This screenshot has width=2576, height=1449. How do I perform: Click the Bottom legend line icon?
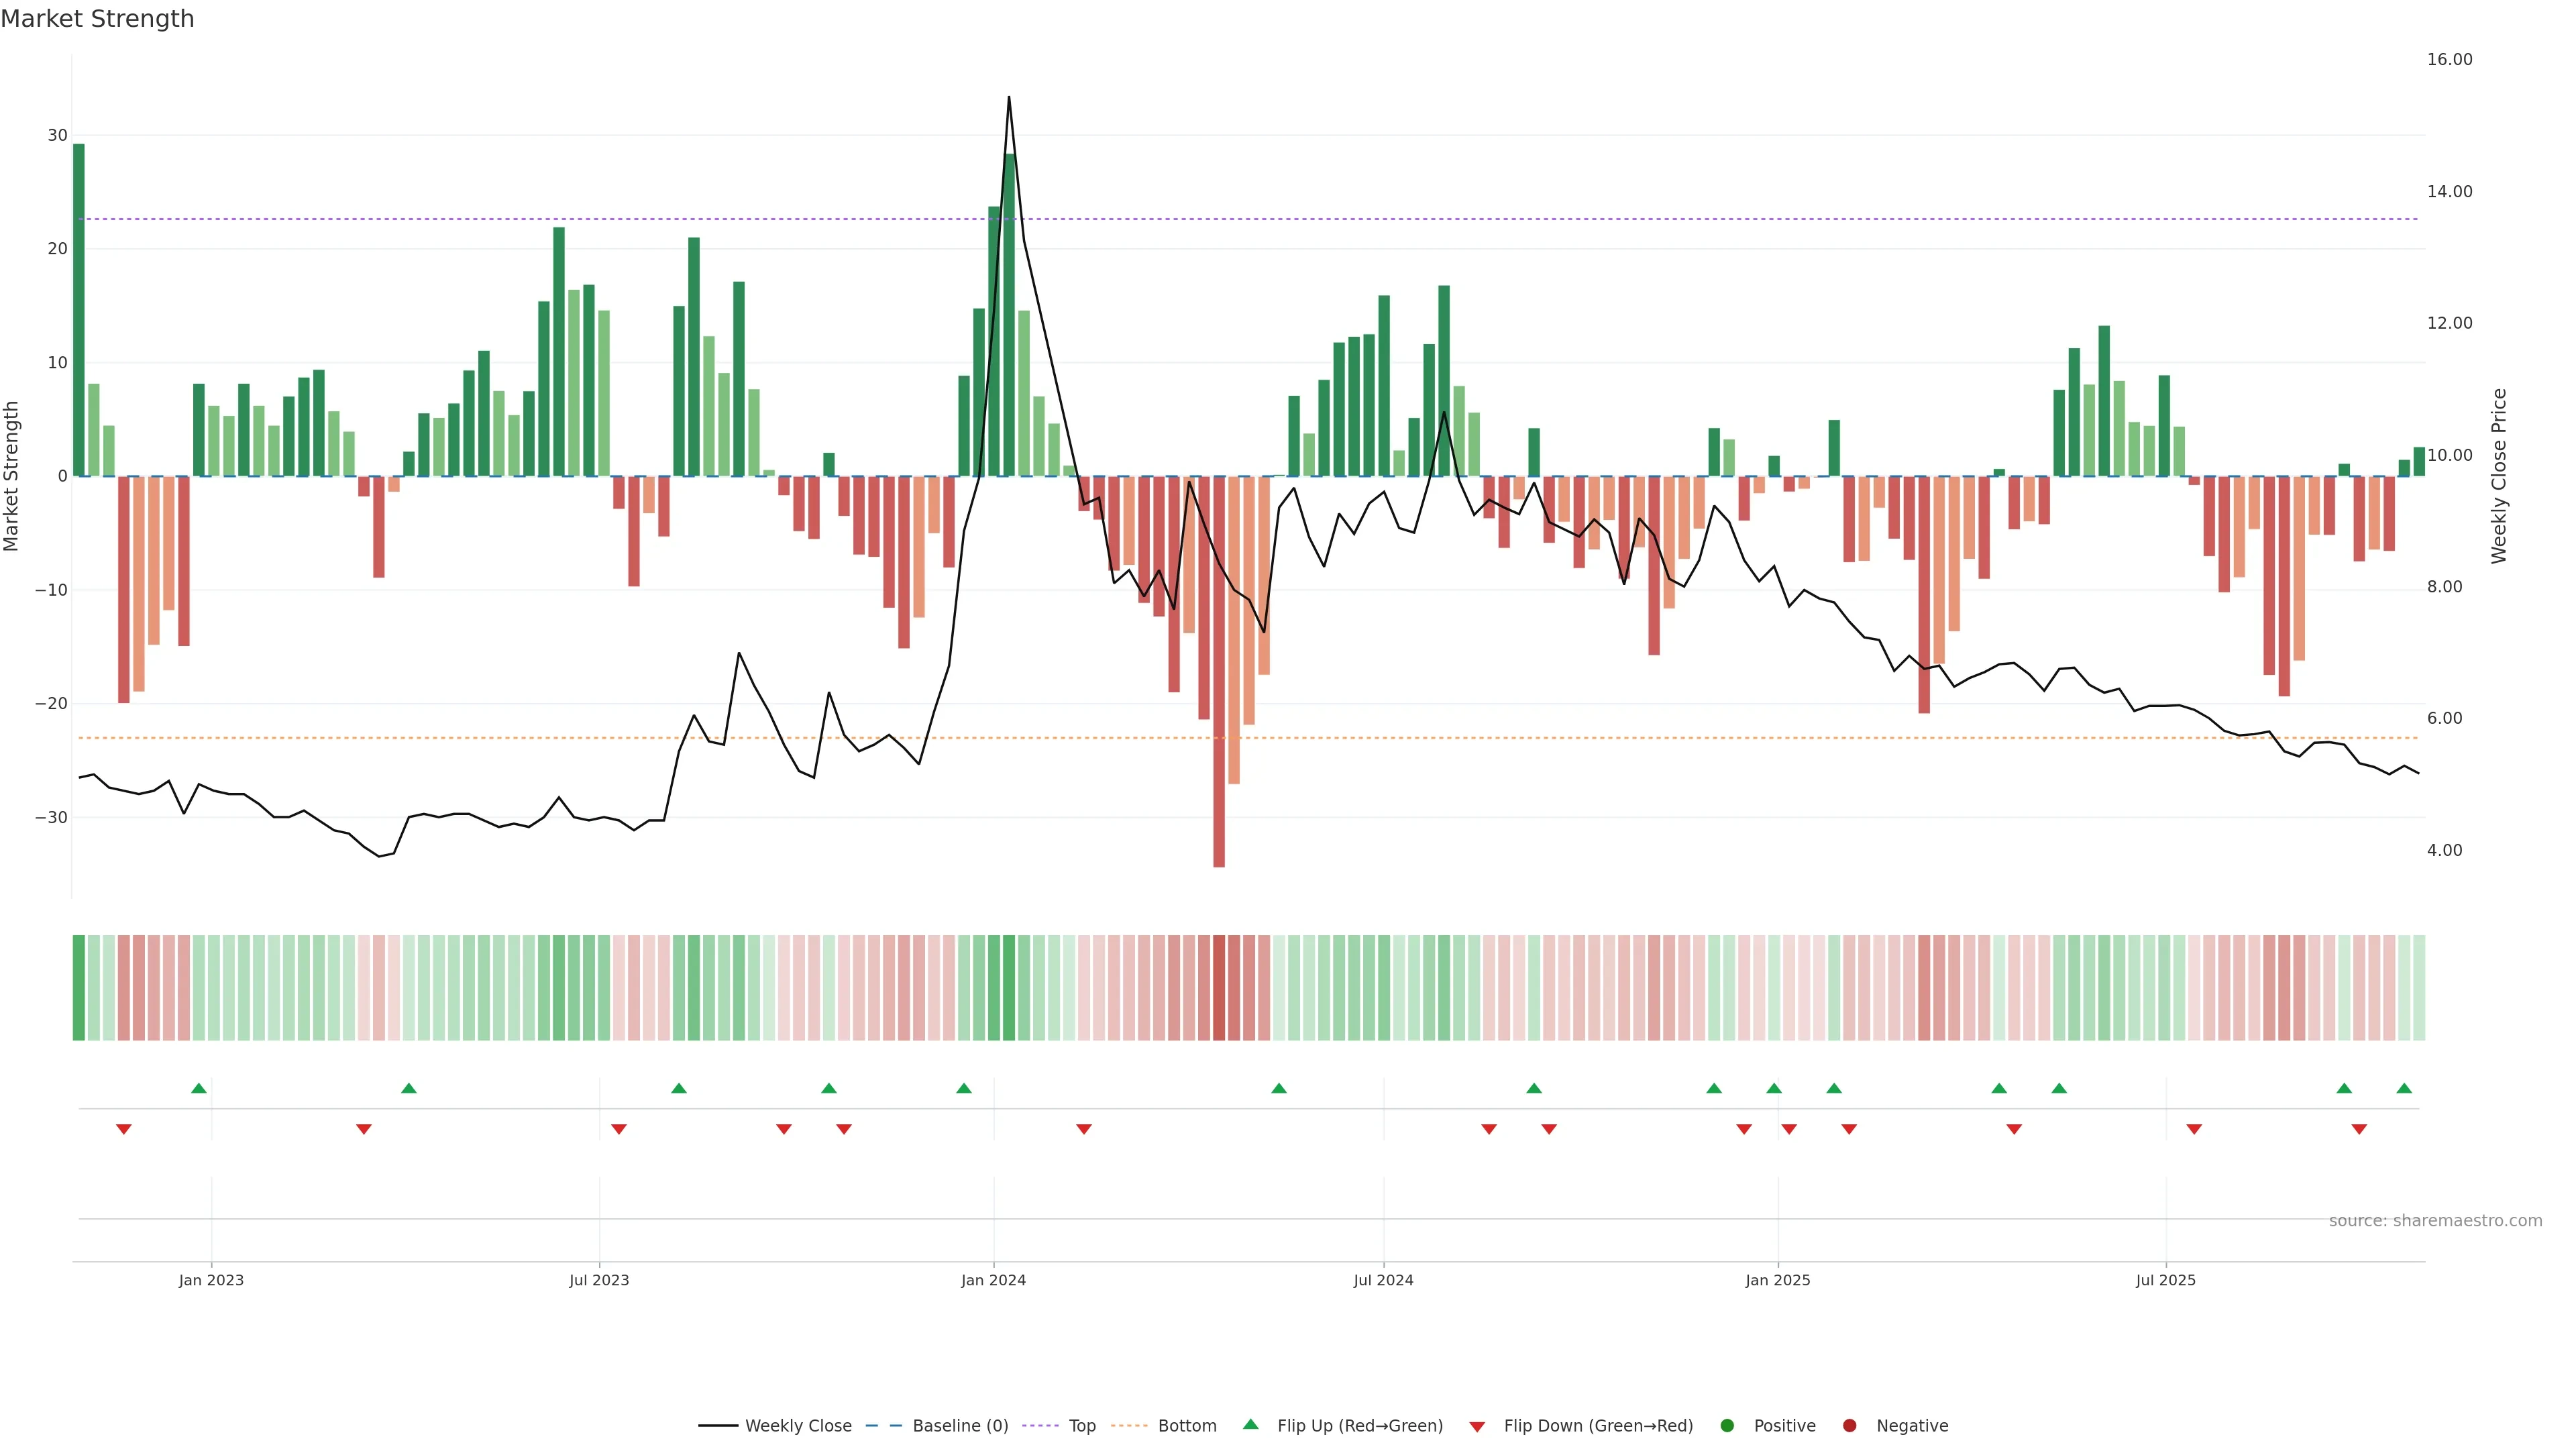tap(1129, 1426)
